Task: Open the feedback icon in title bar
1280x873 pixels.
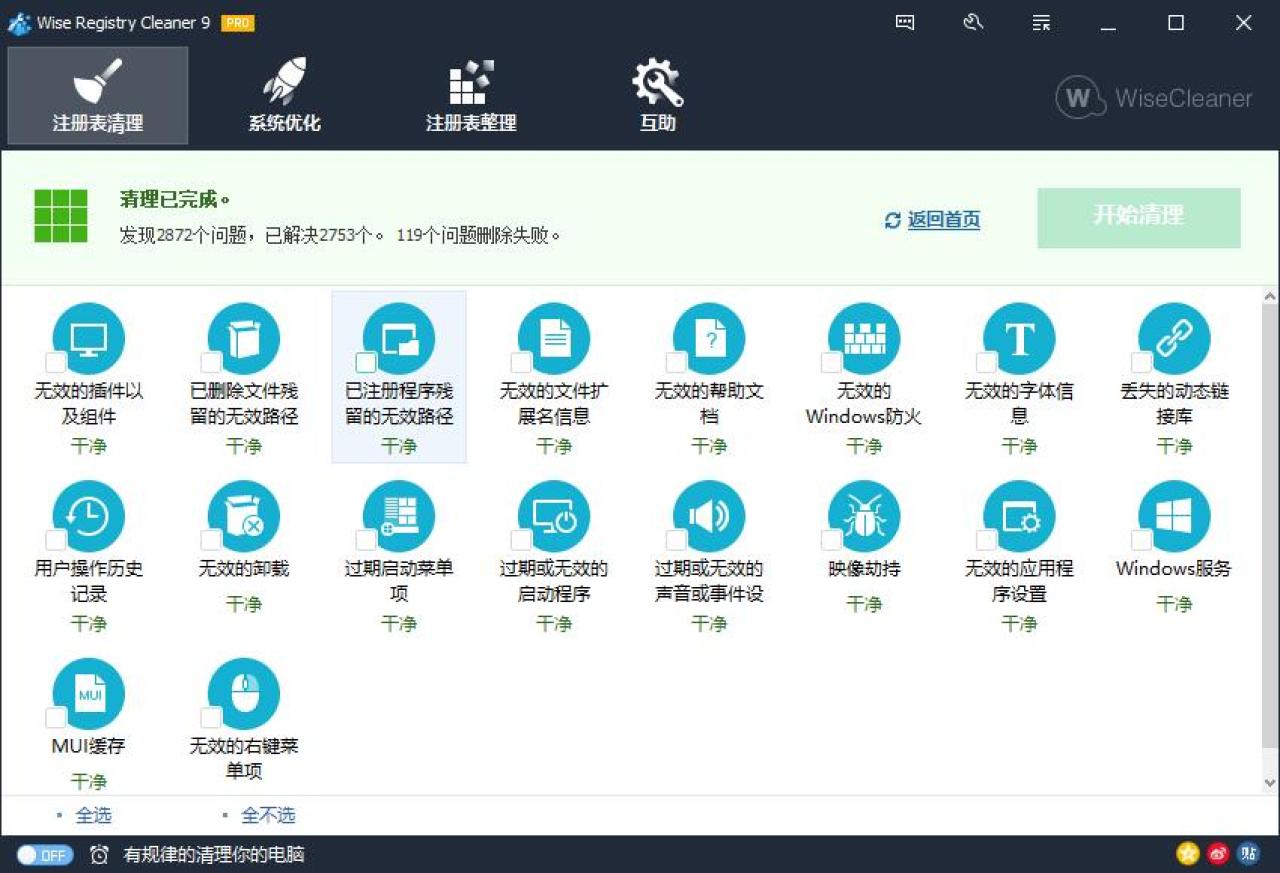Action: point(905,22)
